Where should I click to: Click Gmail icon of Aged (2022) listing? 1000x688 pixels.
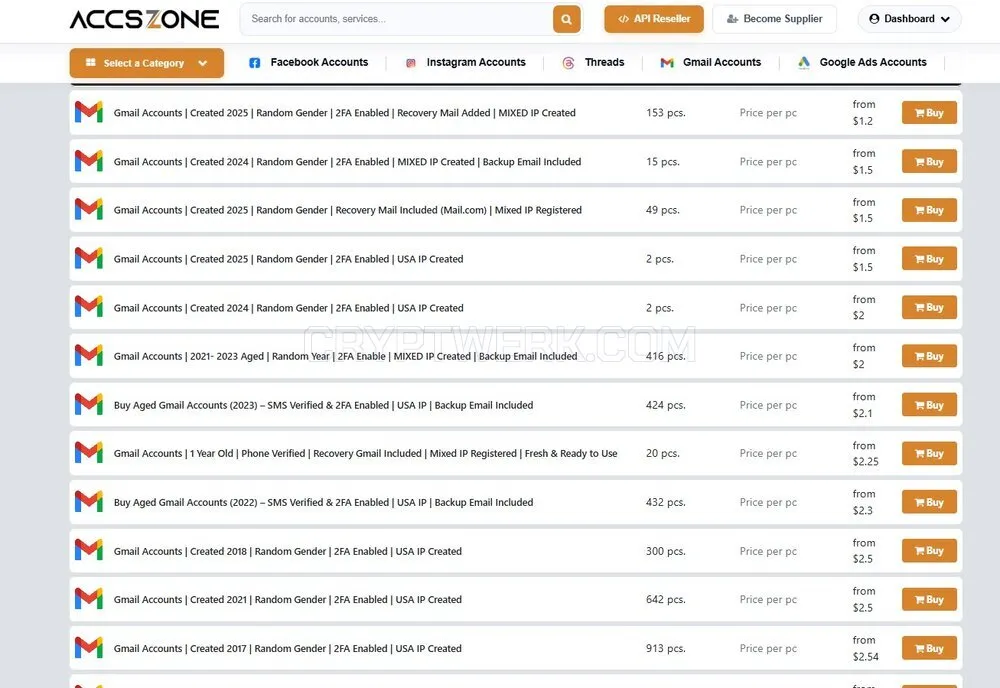click(89, 501)
